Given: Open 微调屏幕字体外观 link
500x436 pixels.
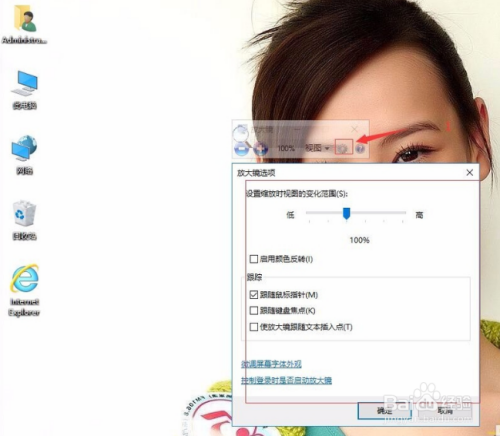Looking at the screenshot, I should tap(271, 364).
